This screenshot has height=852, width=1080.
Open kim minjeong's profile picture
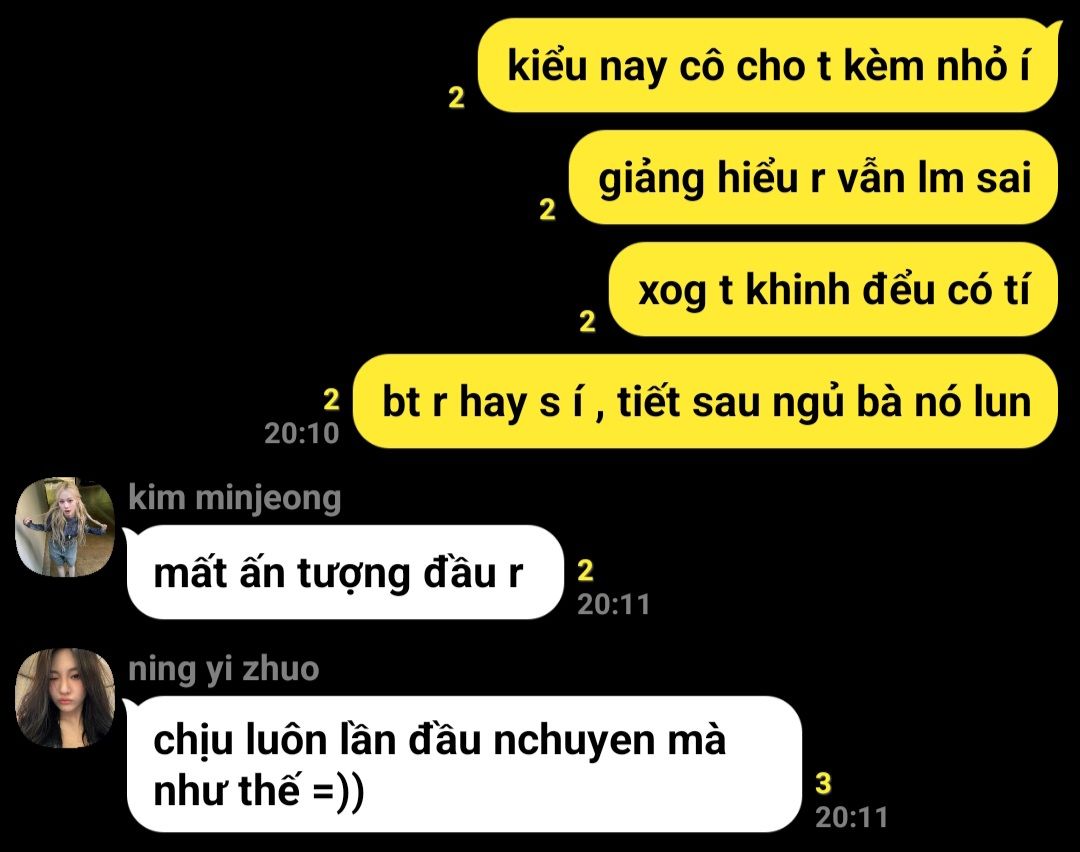(x=65, y=527)
